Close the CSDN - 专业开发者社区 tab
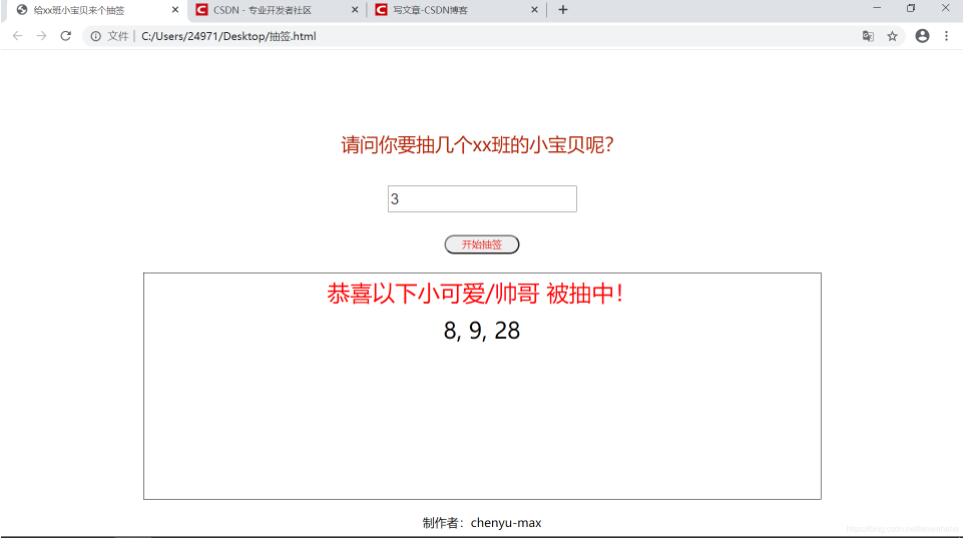970x552 pixels. (x=355, y=10)
